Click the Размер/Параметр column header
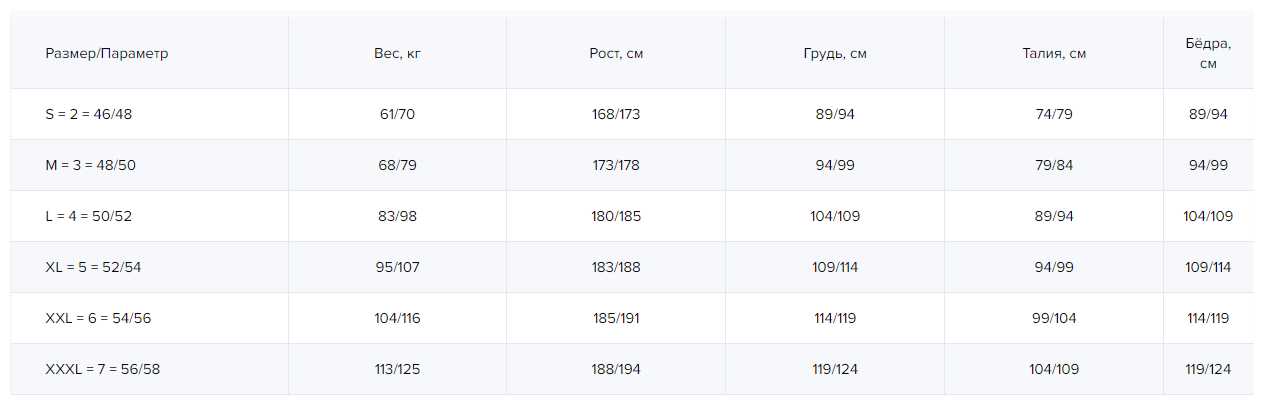This screenshot has width=1264, height=405. click(107, 54)
